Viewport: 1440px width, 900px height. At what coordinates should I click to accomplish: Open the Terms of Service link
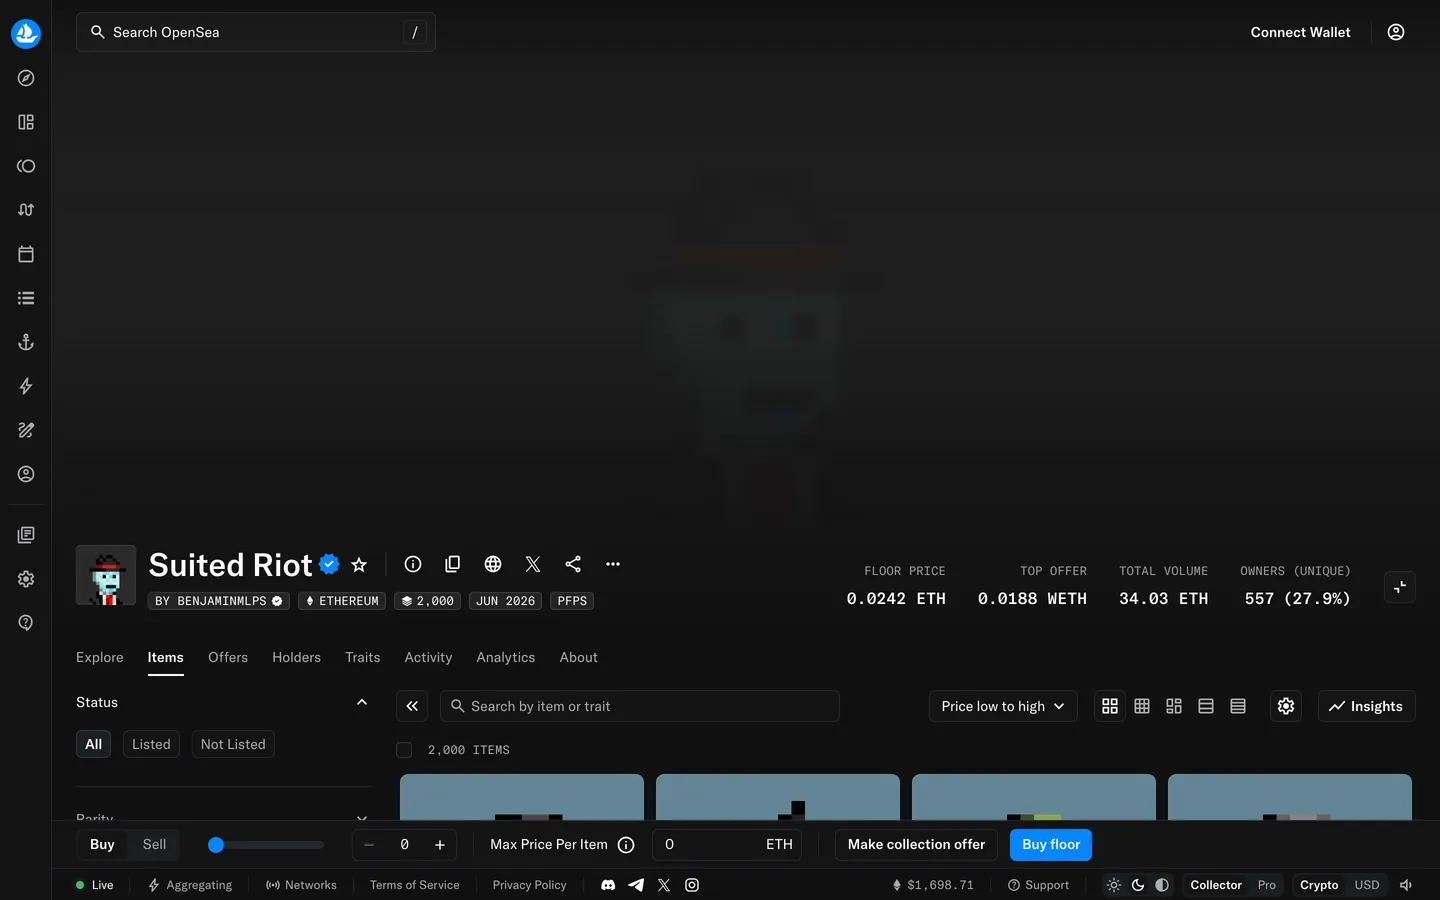pos(415,885)
